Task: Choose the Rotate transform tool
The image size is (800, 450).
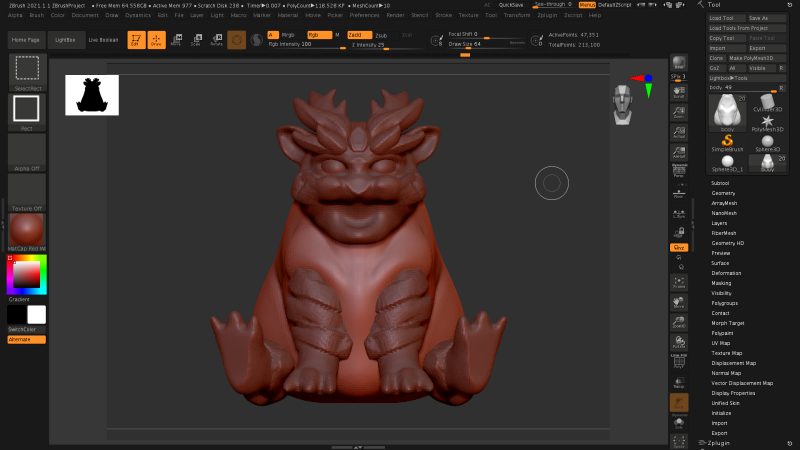Action: [216, 40]
